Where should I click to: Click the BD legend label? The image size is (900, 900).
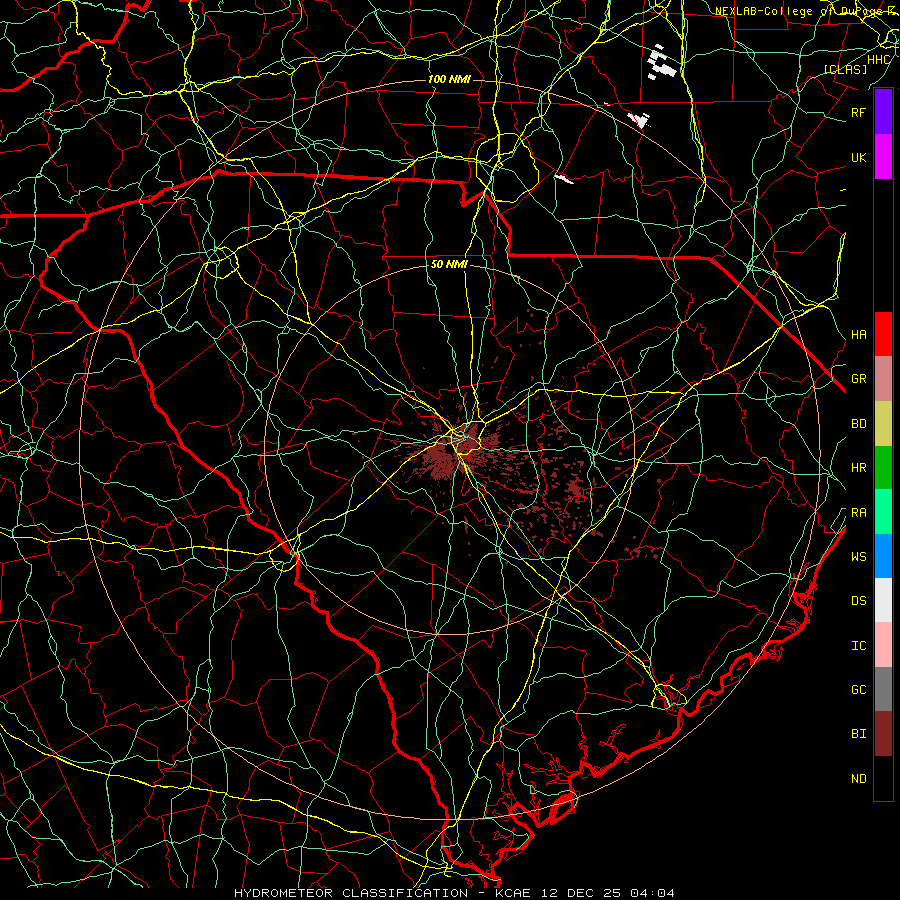858,424
